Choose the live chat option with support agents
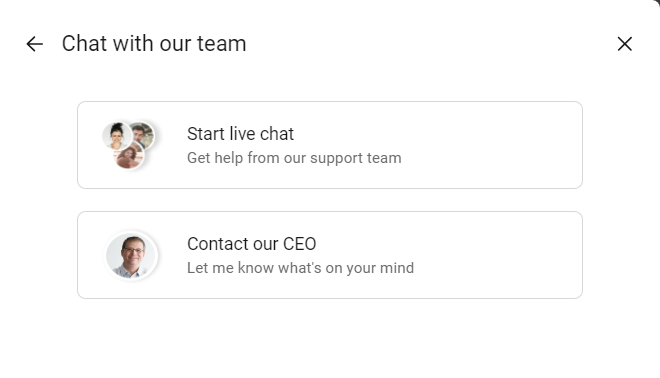The image size is (660, 378). [x=330, y=145]
